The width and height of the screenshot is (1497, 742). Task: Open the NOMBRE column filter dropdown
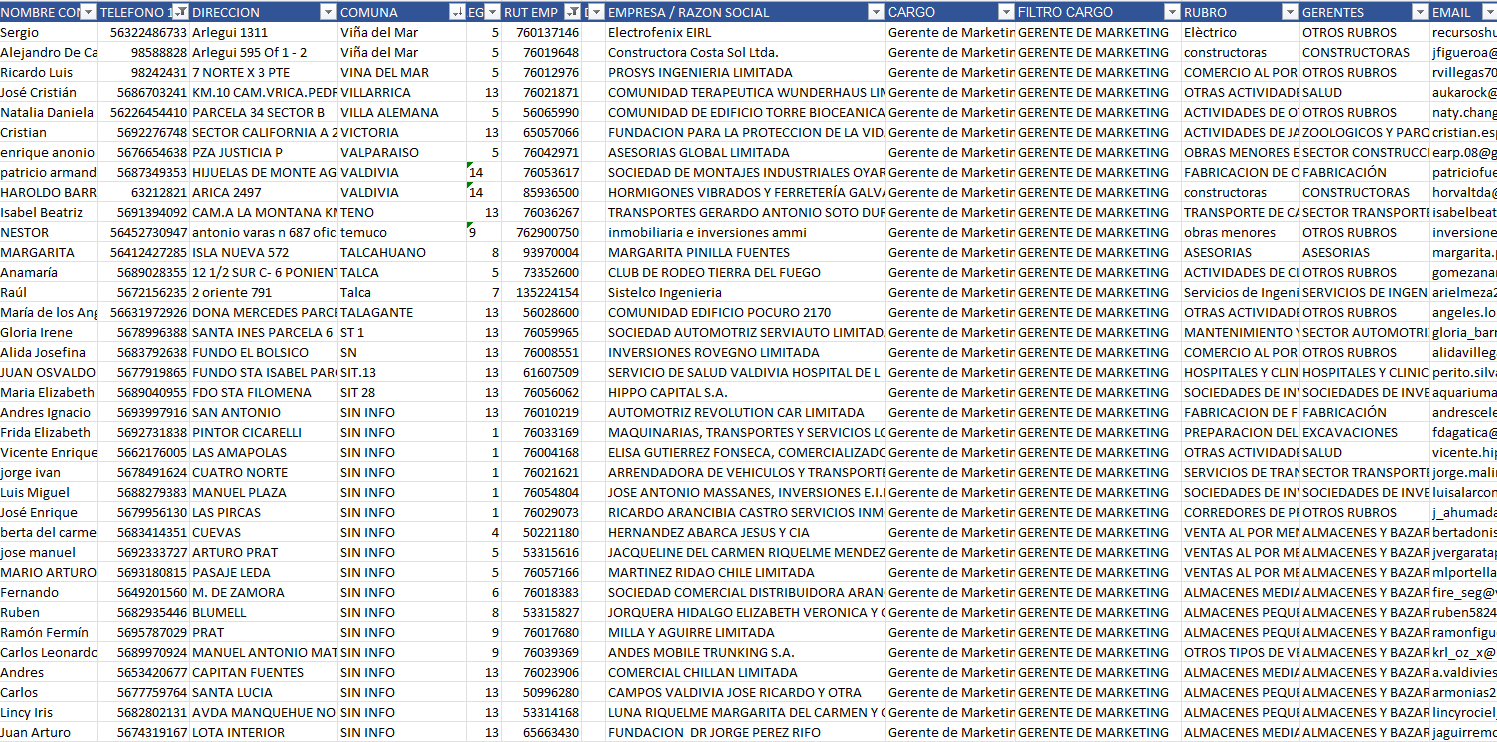[x=88, y=12]
